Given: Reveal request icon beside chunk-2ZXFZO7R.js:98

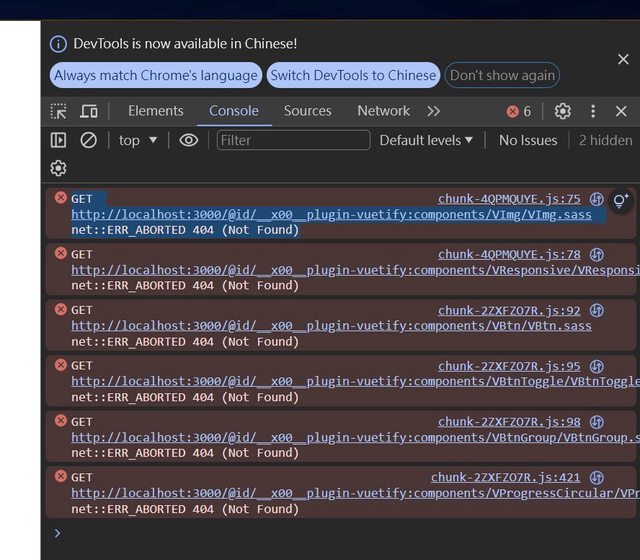Looking at the screenshot, I should [x=597, y=422].
